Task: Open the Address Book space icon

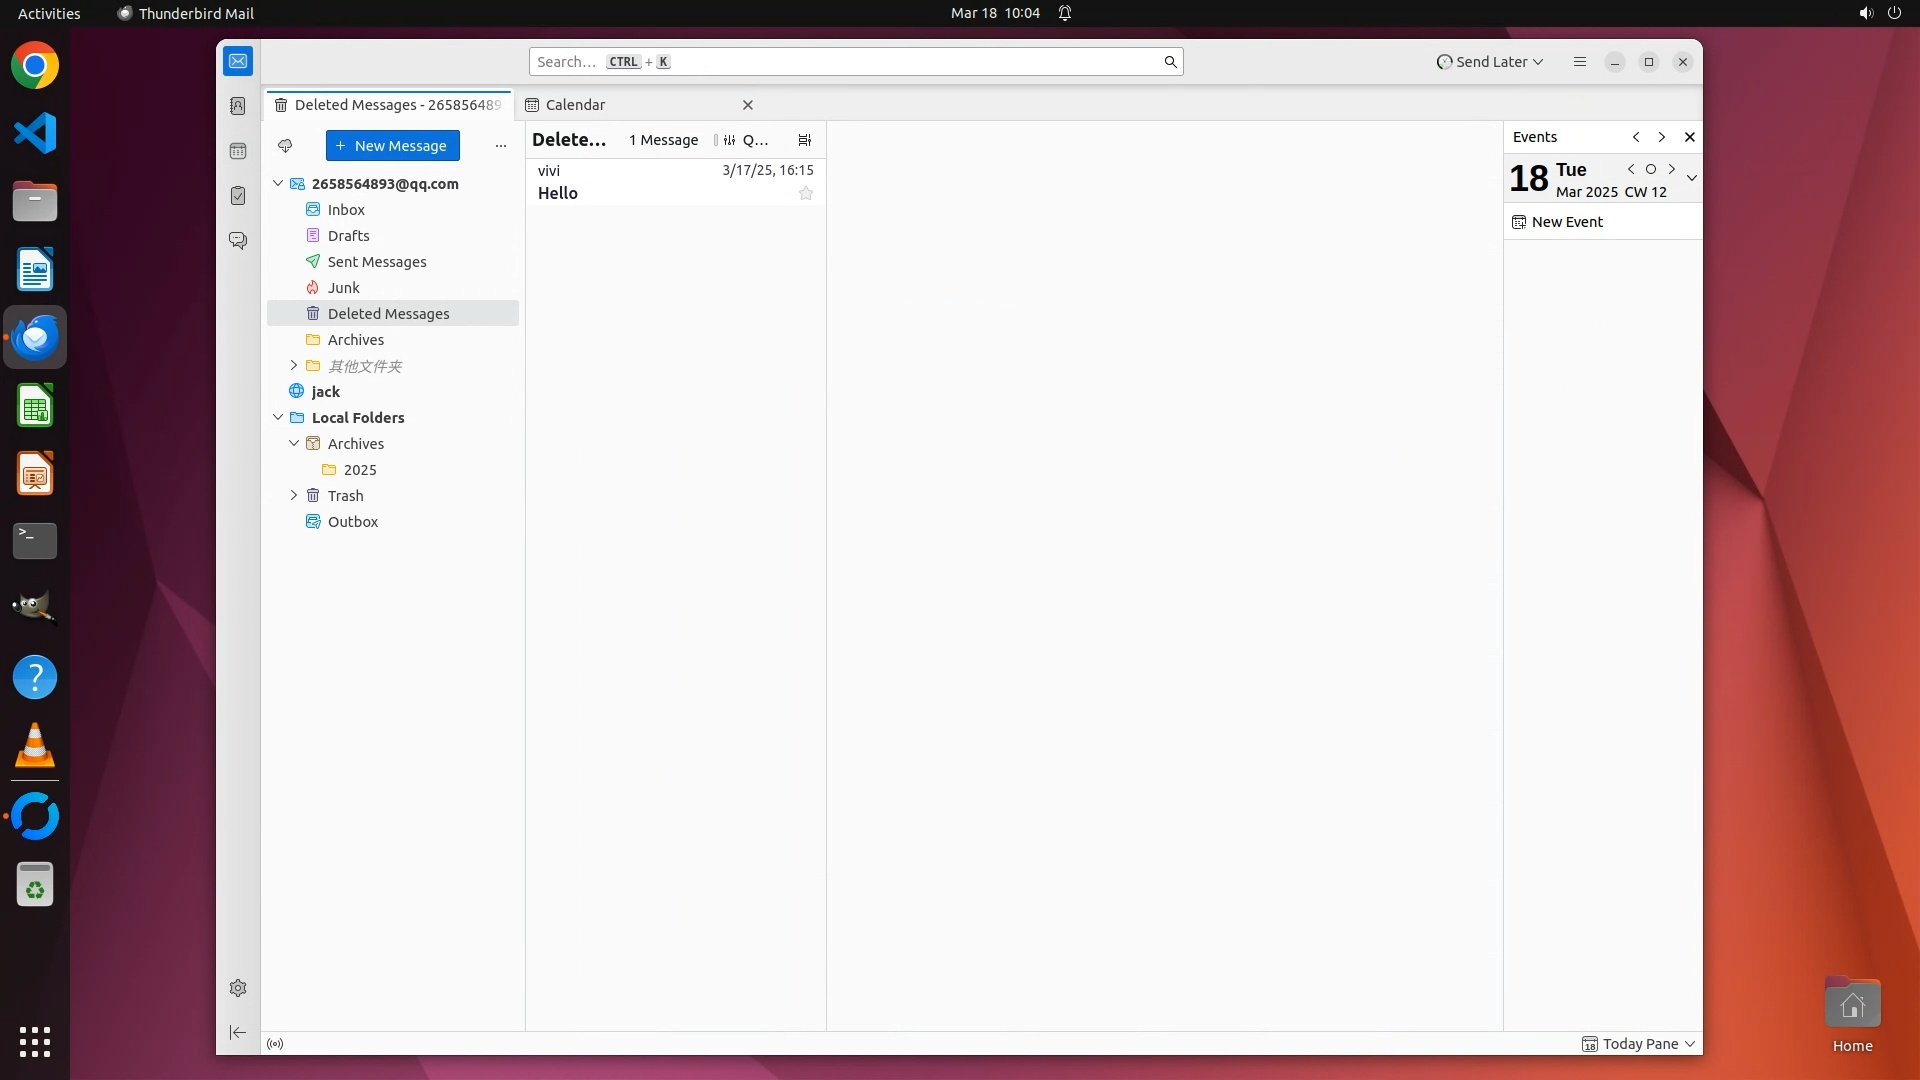Action: click(238, 106)
